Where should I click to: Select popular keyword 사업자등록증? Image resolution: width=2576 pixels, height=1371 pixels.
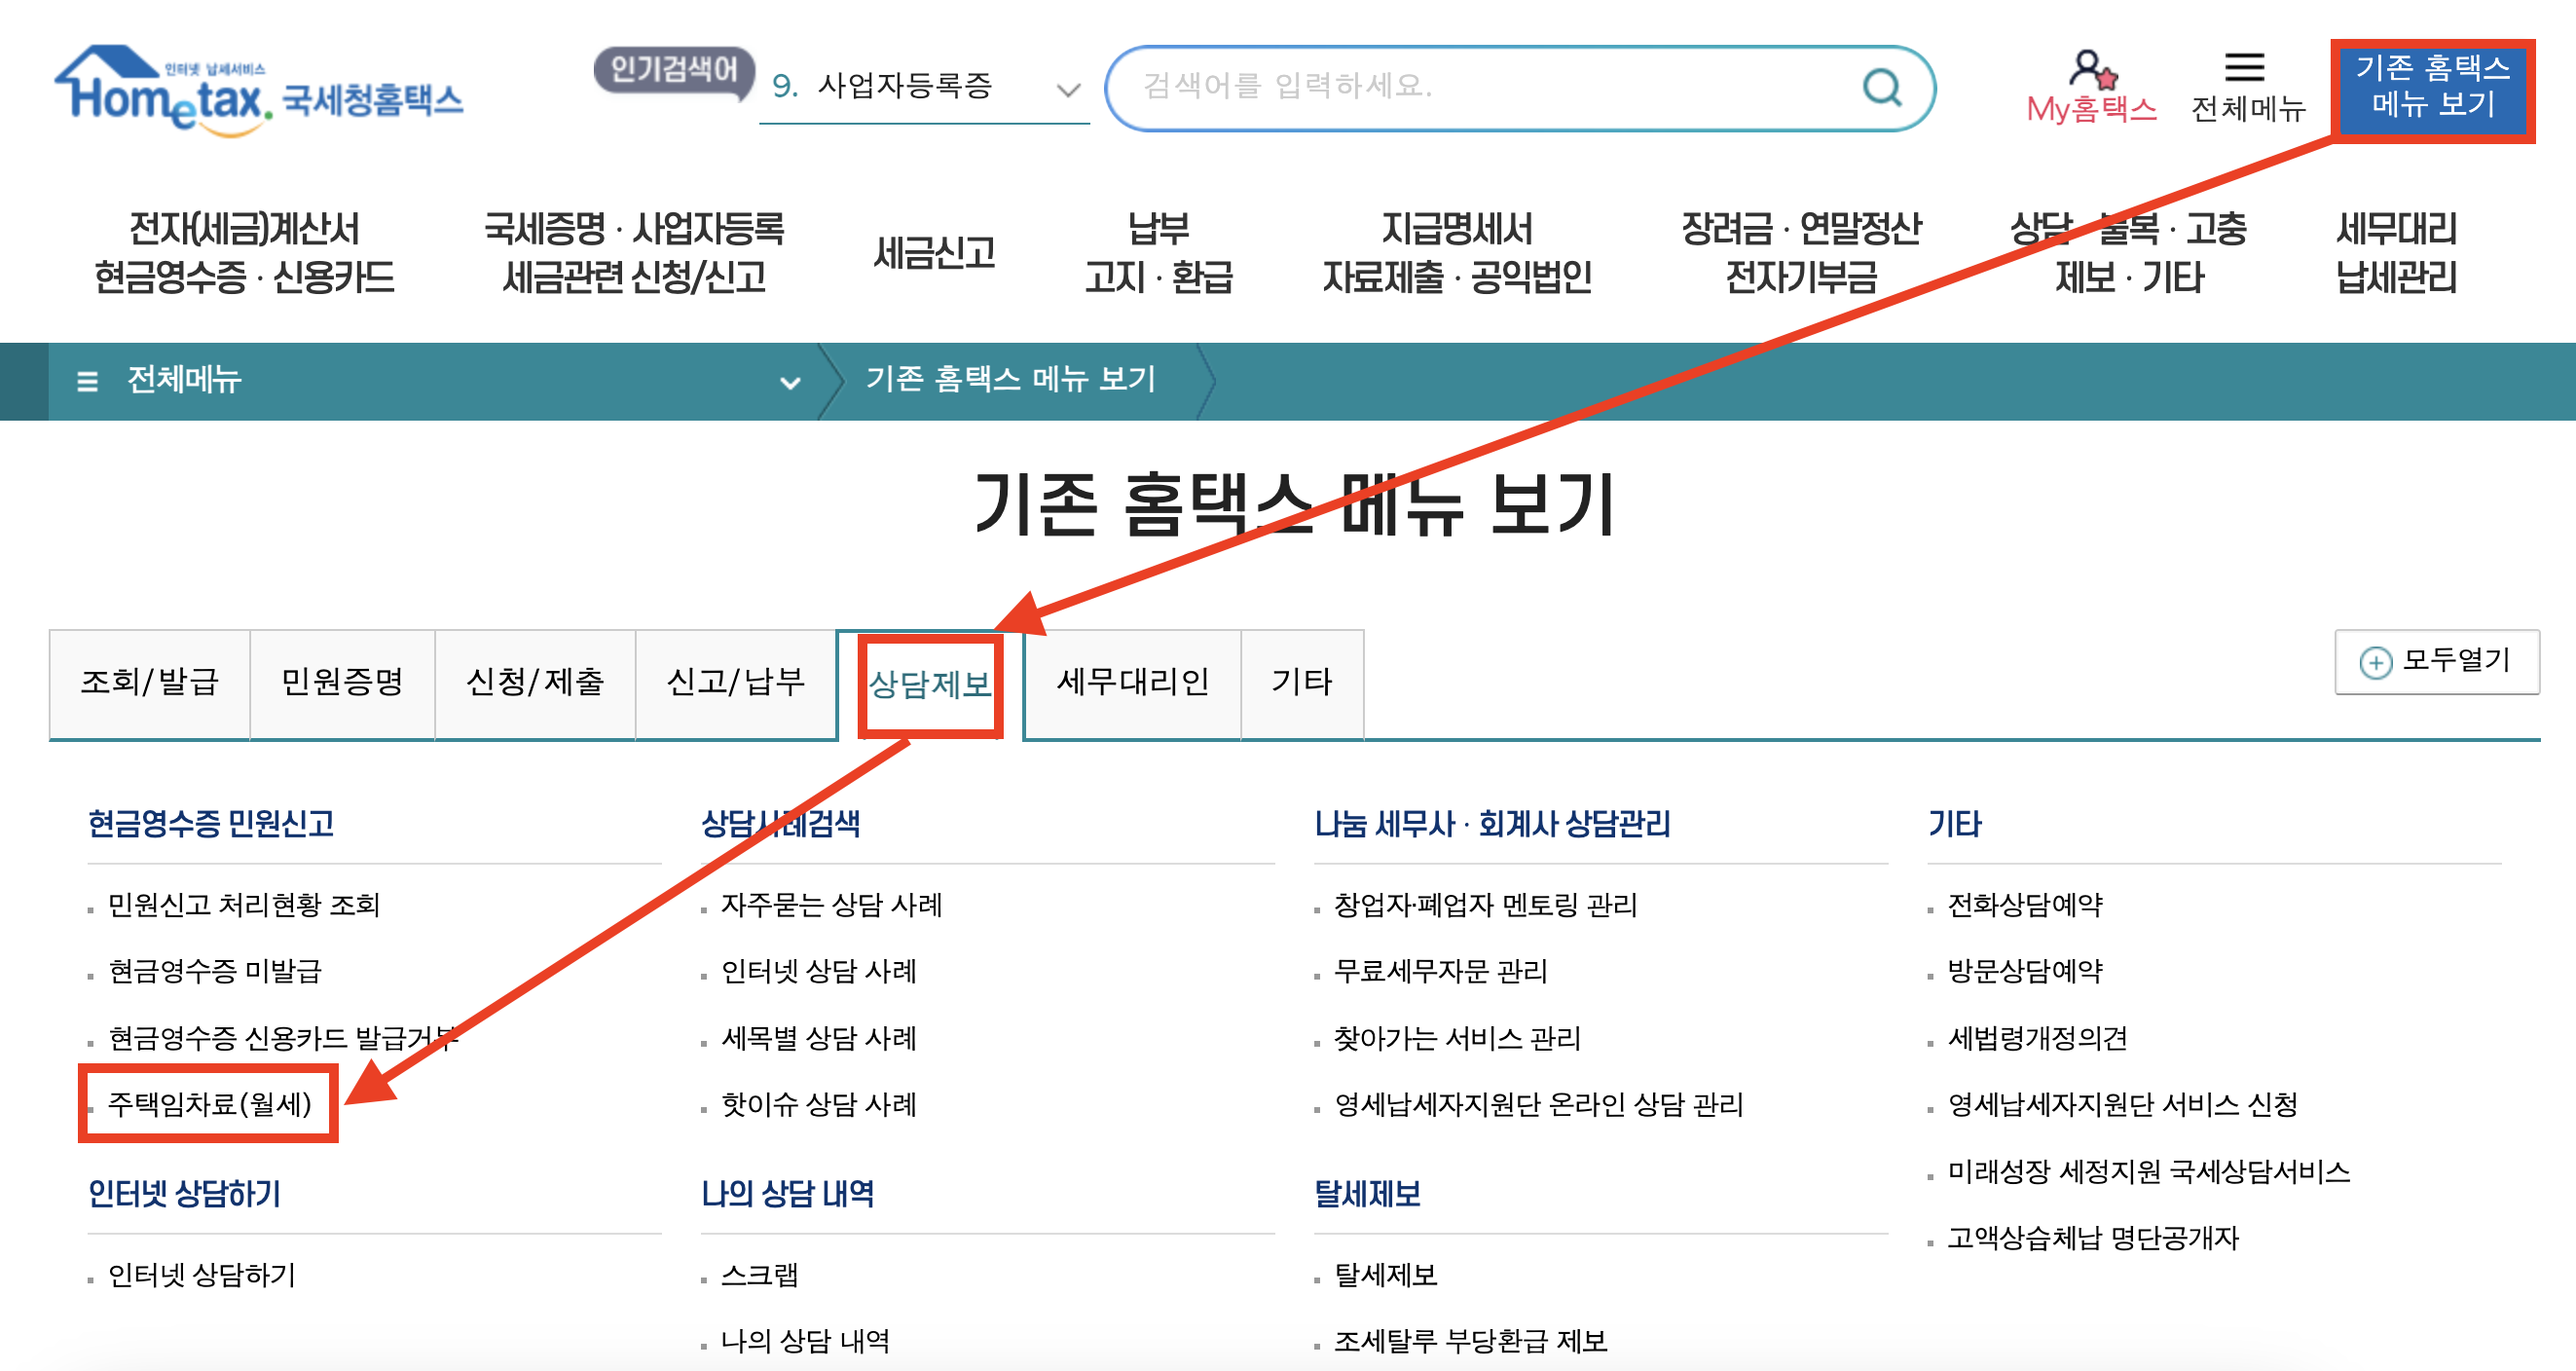(904, 86)
